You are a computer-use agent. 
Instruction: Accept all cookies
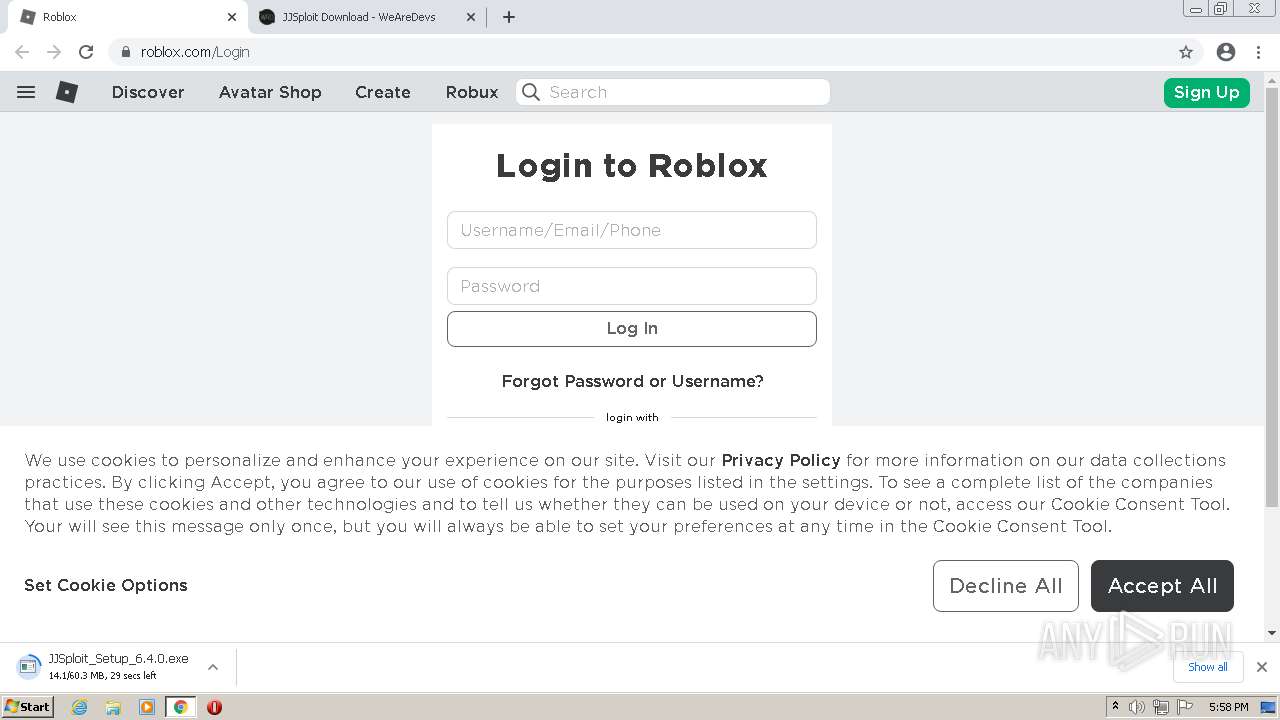tap(1162, 586)
